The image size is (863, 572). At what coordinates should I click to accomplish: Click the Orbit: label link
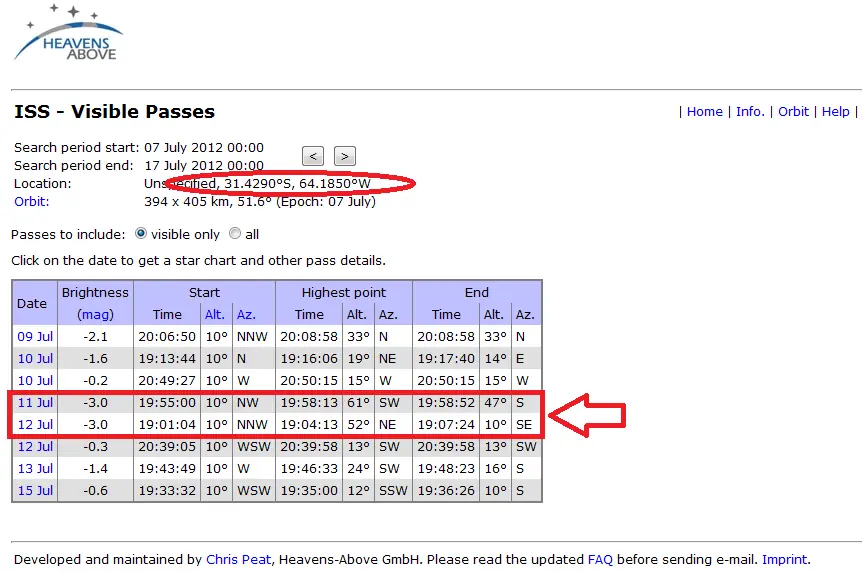(x=31, y=201)
